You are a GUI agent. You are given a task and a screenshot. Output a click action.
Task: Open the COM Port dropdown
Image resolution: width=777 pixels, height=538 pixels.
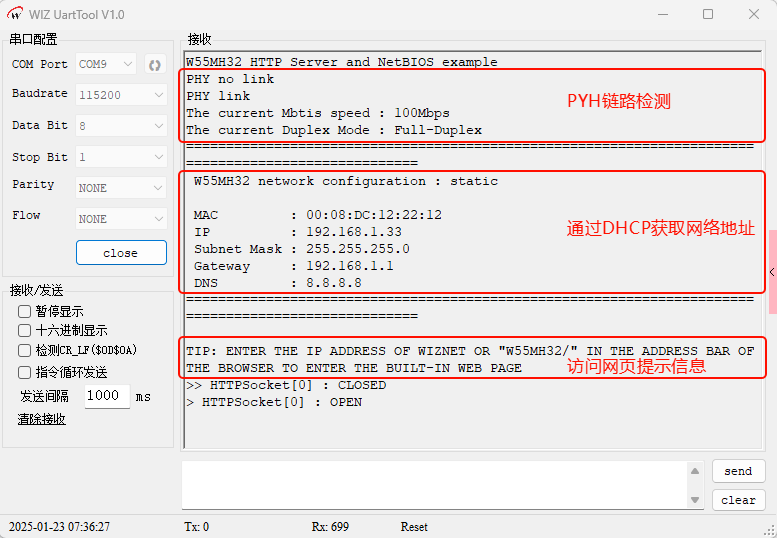click(106, 64)
